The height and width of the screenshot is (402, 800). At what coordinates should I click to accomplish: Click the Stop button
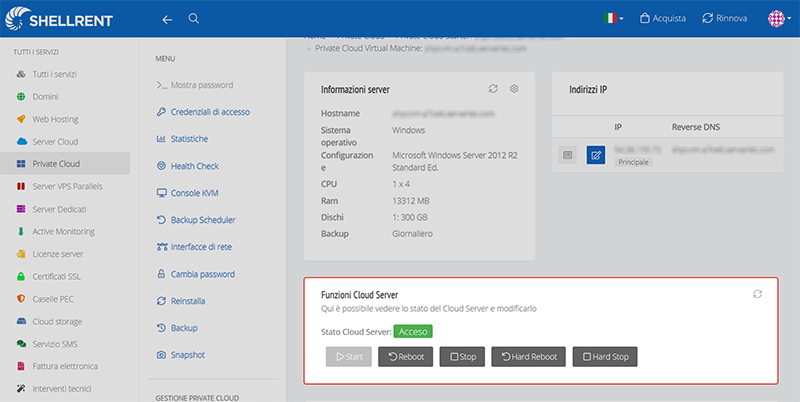[x=462, y=357]
